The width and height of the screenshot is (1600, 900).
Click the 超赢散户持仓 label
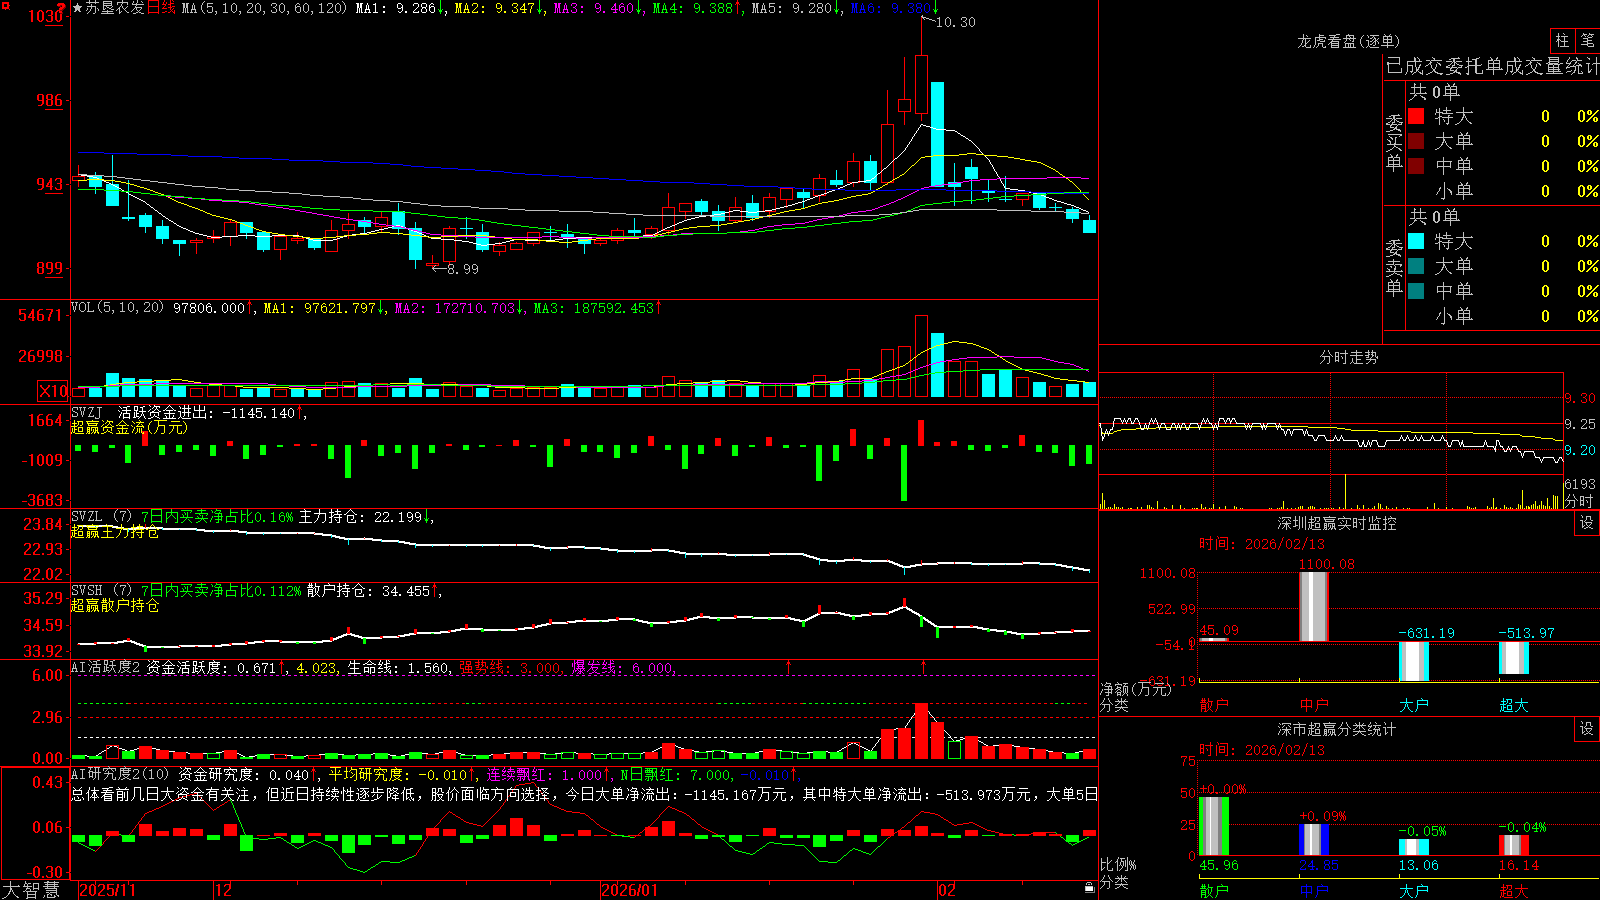114,605
